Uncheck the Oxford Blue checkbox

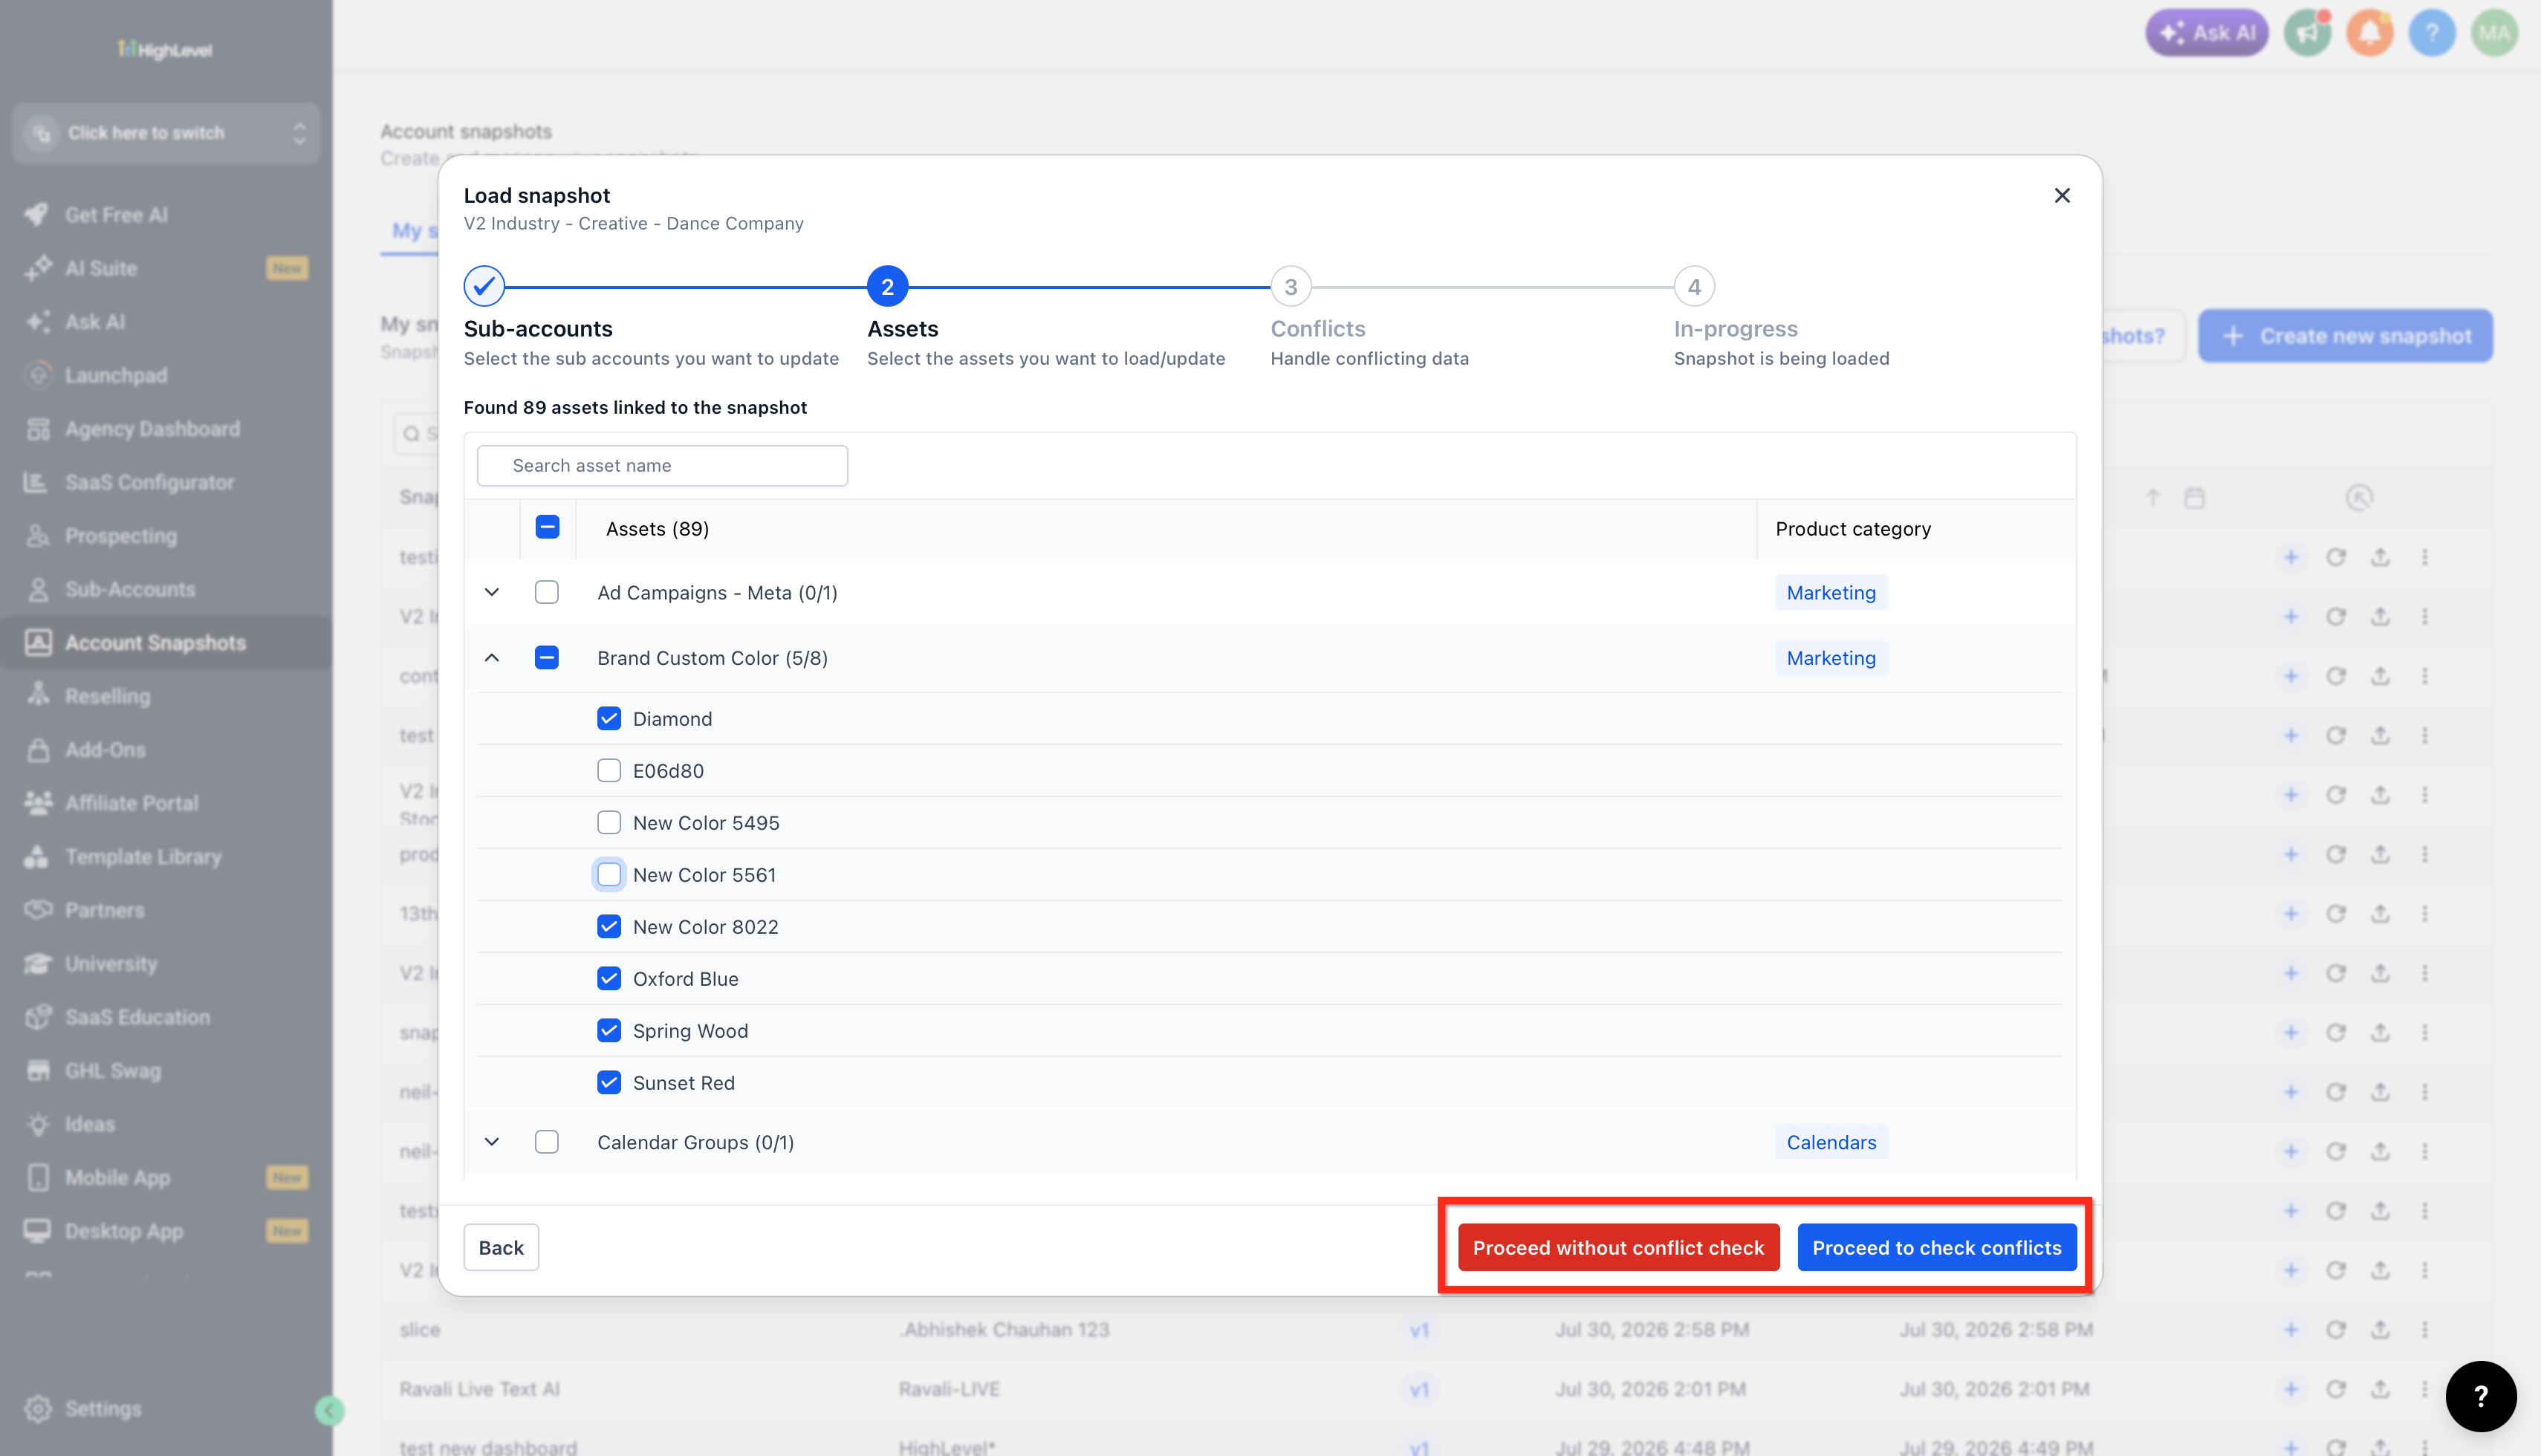point(609,978)
